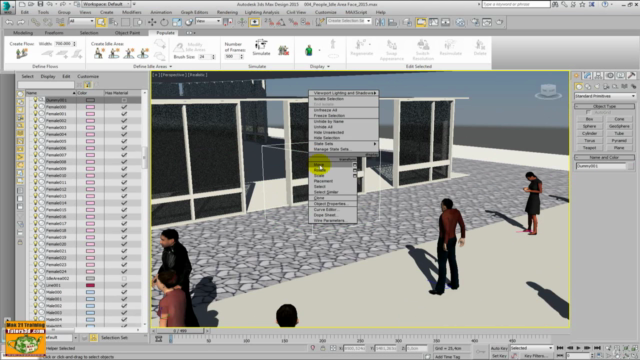Click the color swatch for Line001
Image resolution: width=640 pixels, height=360 pixels.
[x=90, y=285]
